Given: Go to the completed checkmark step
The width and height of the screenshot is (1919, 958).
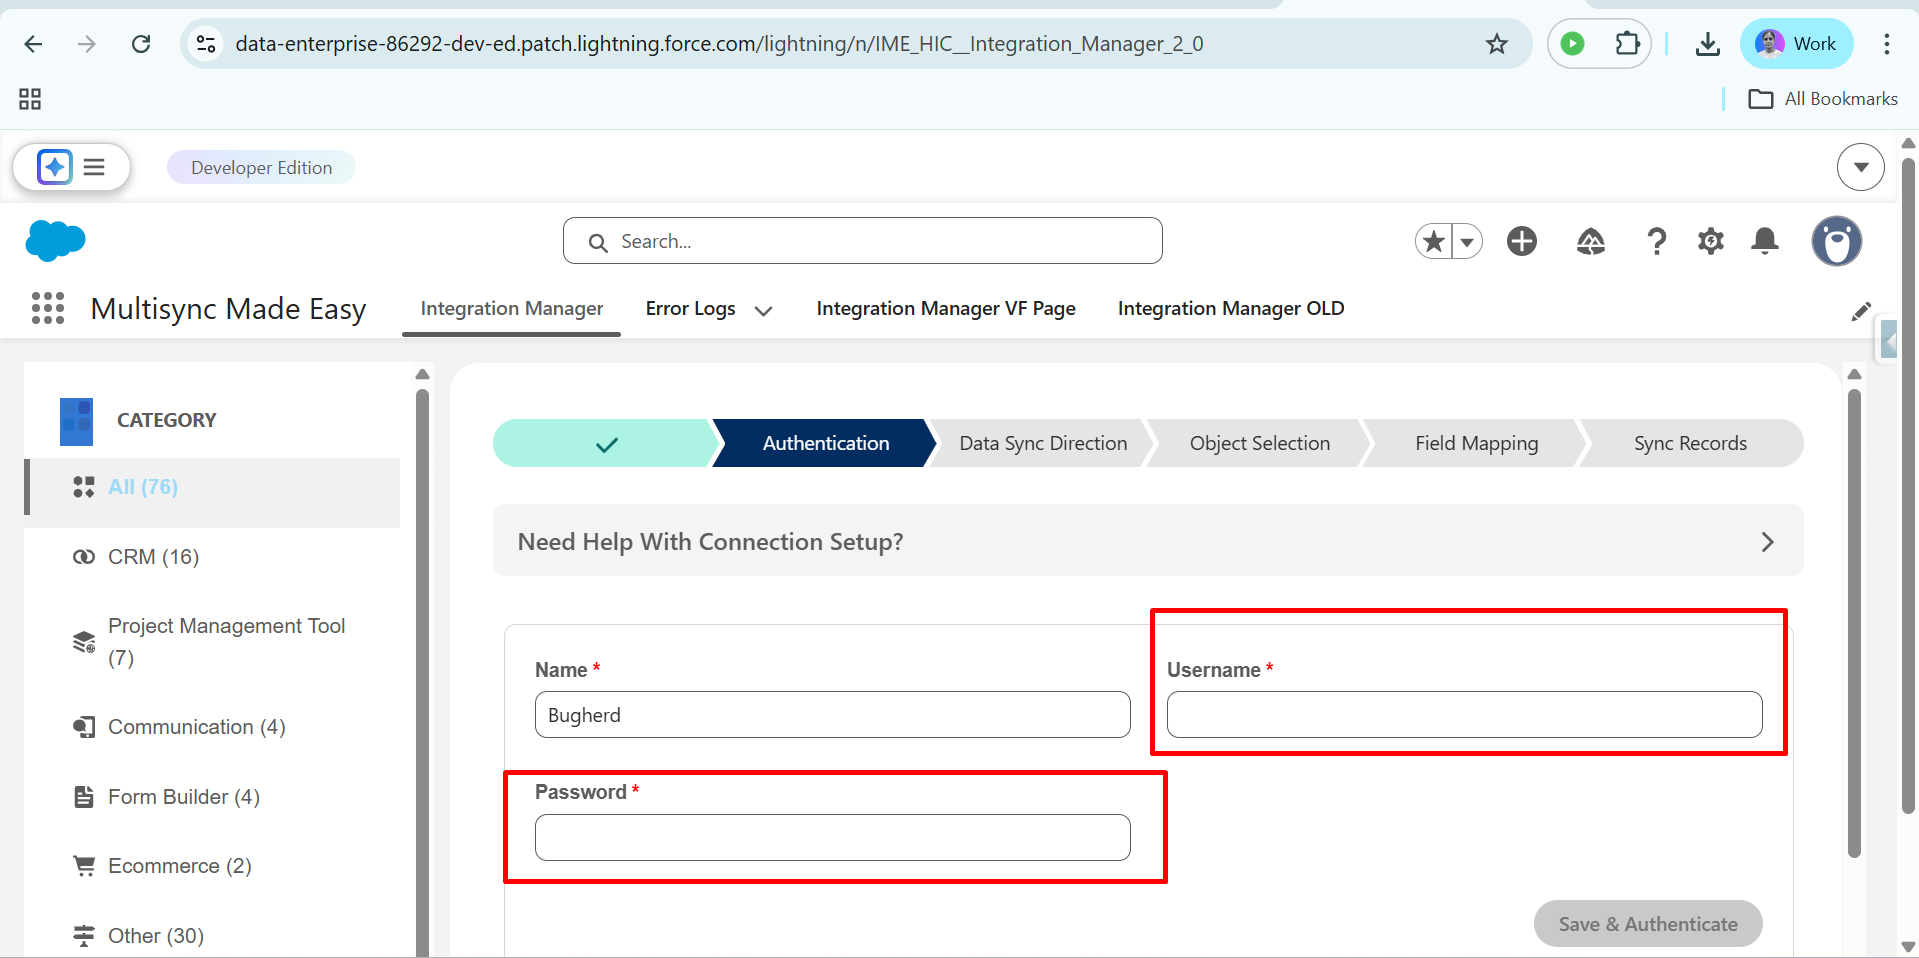Looking at the screenshot, I should click(x=606, y=444).
